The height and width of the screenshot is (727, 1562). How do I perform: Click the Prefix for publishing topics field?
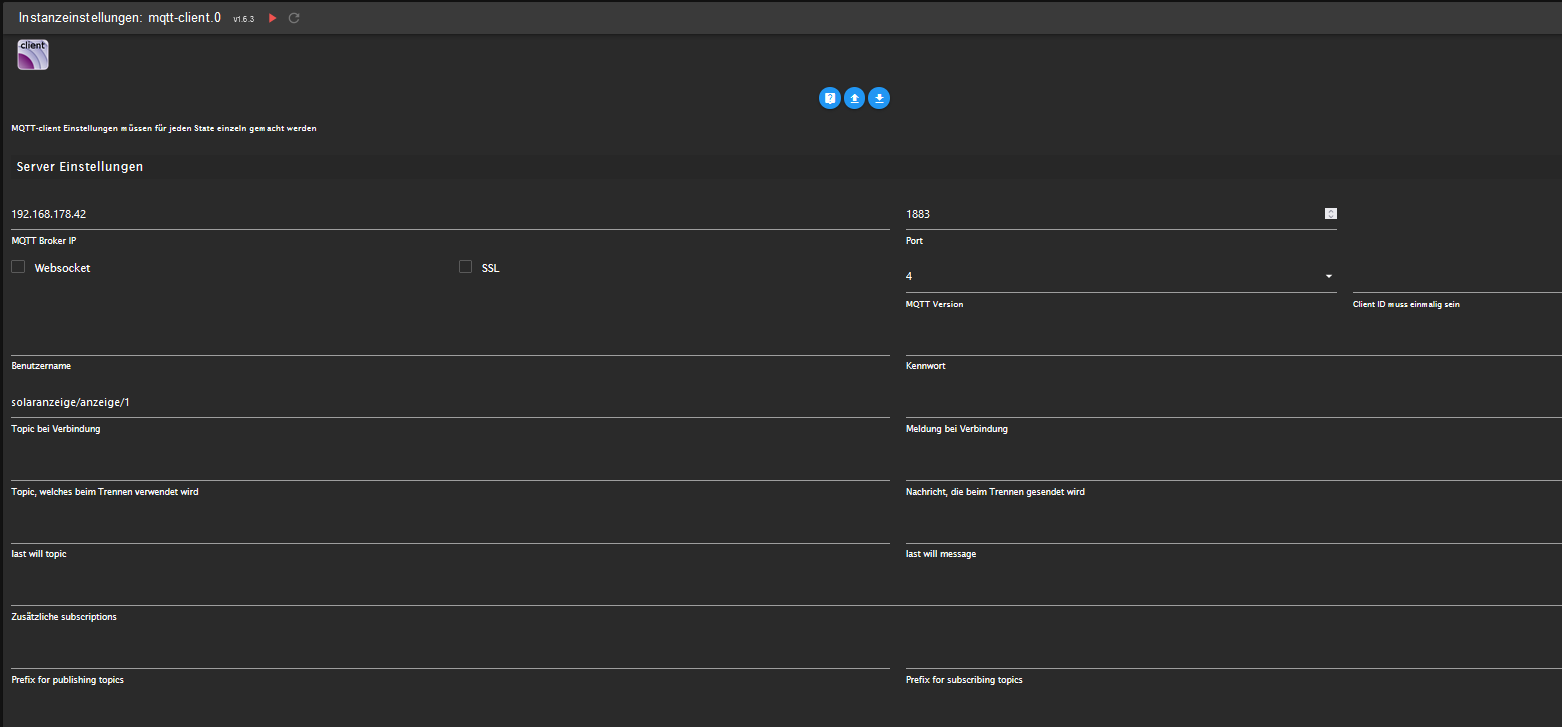[450, 653]
